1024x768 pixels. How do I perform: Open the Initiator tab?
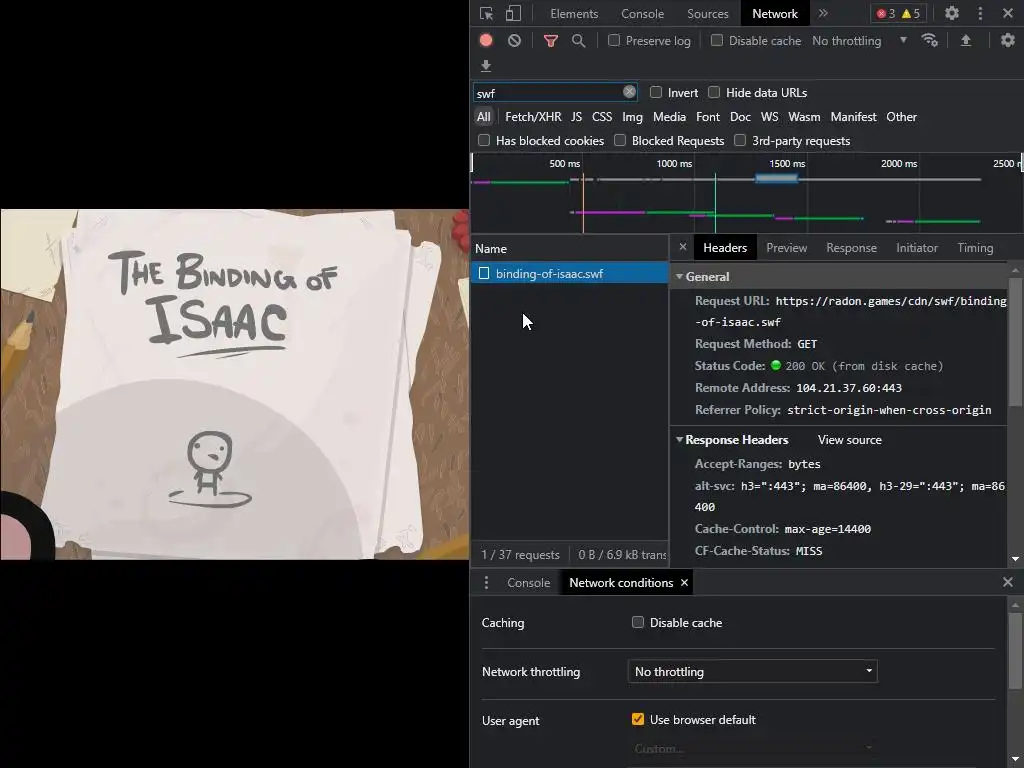tap(917, 248)
